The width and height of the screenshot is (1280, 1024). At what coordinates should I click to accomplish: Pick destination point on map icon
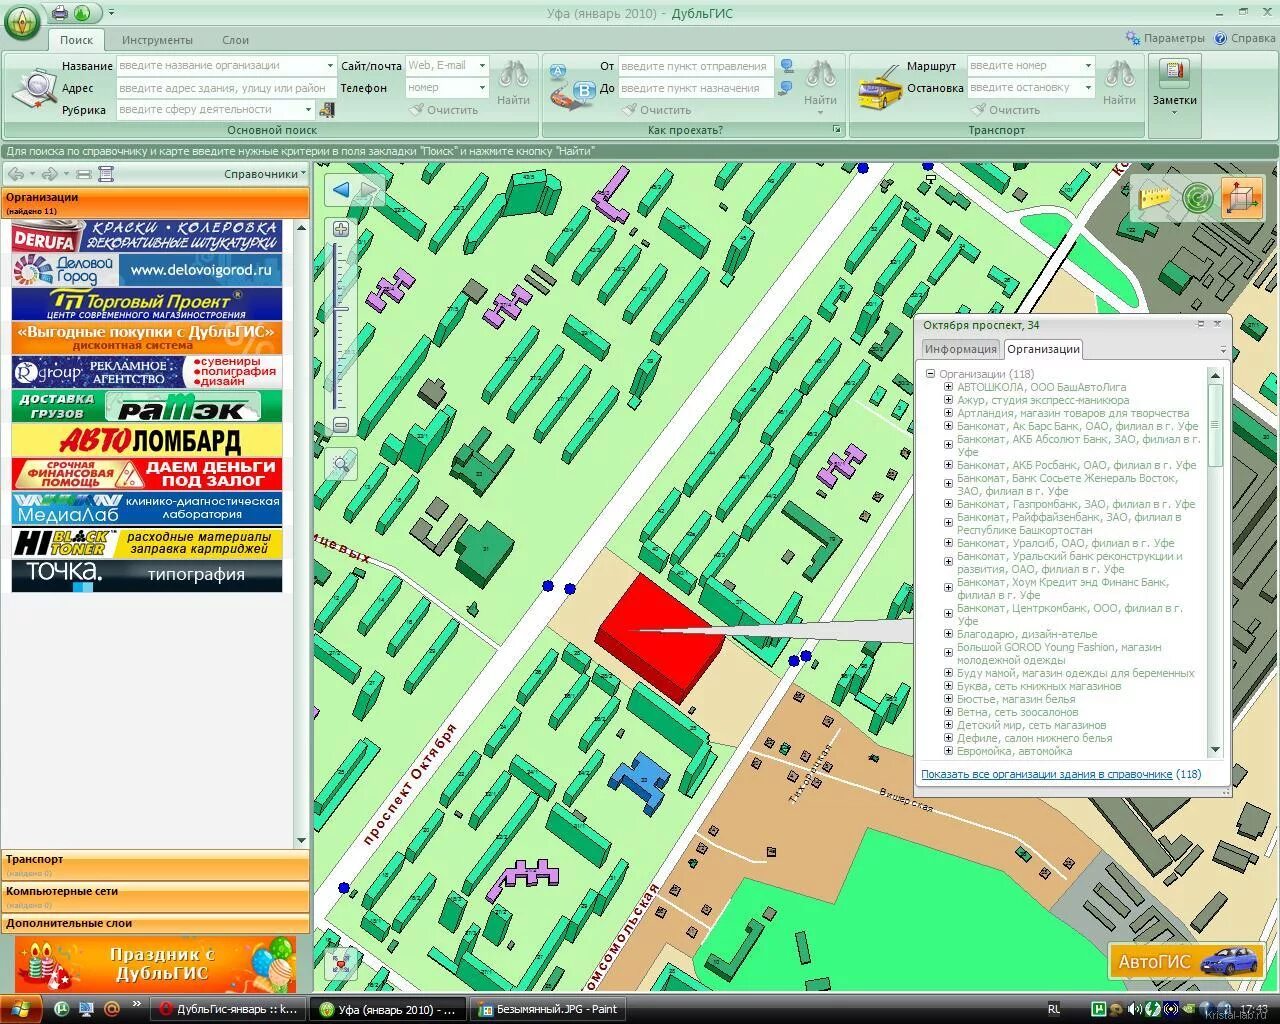tap(787, 89)
